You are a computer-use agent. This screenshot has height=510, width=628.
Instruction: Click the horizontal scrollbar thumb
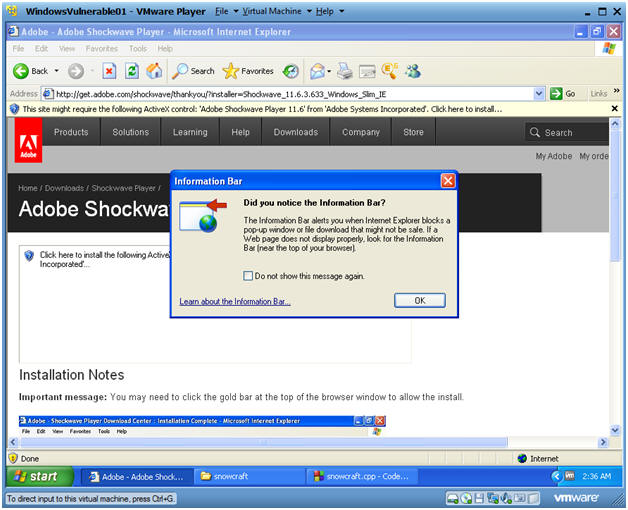[x=264, y=442]
